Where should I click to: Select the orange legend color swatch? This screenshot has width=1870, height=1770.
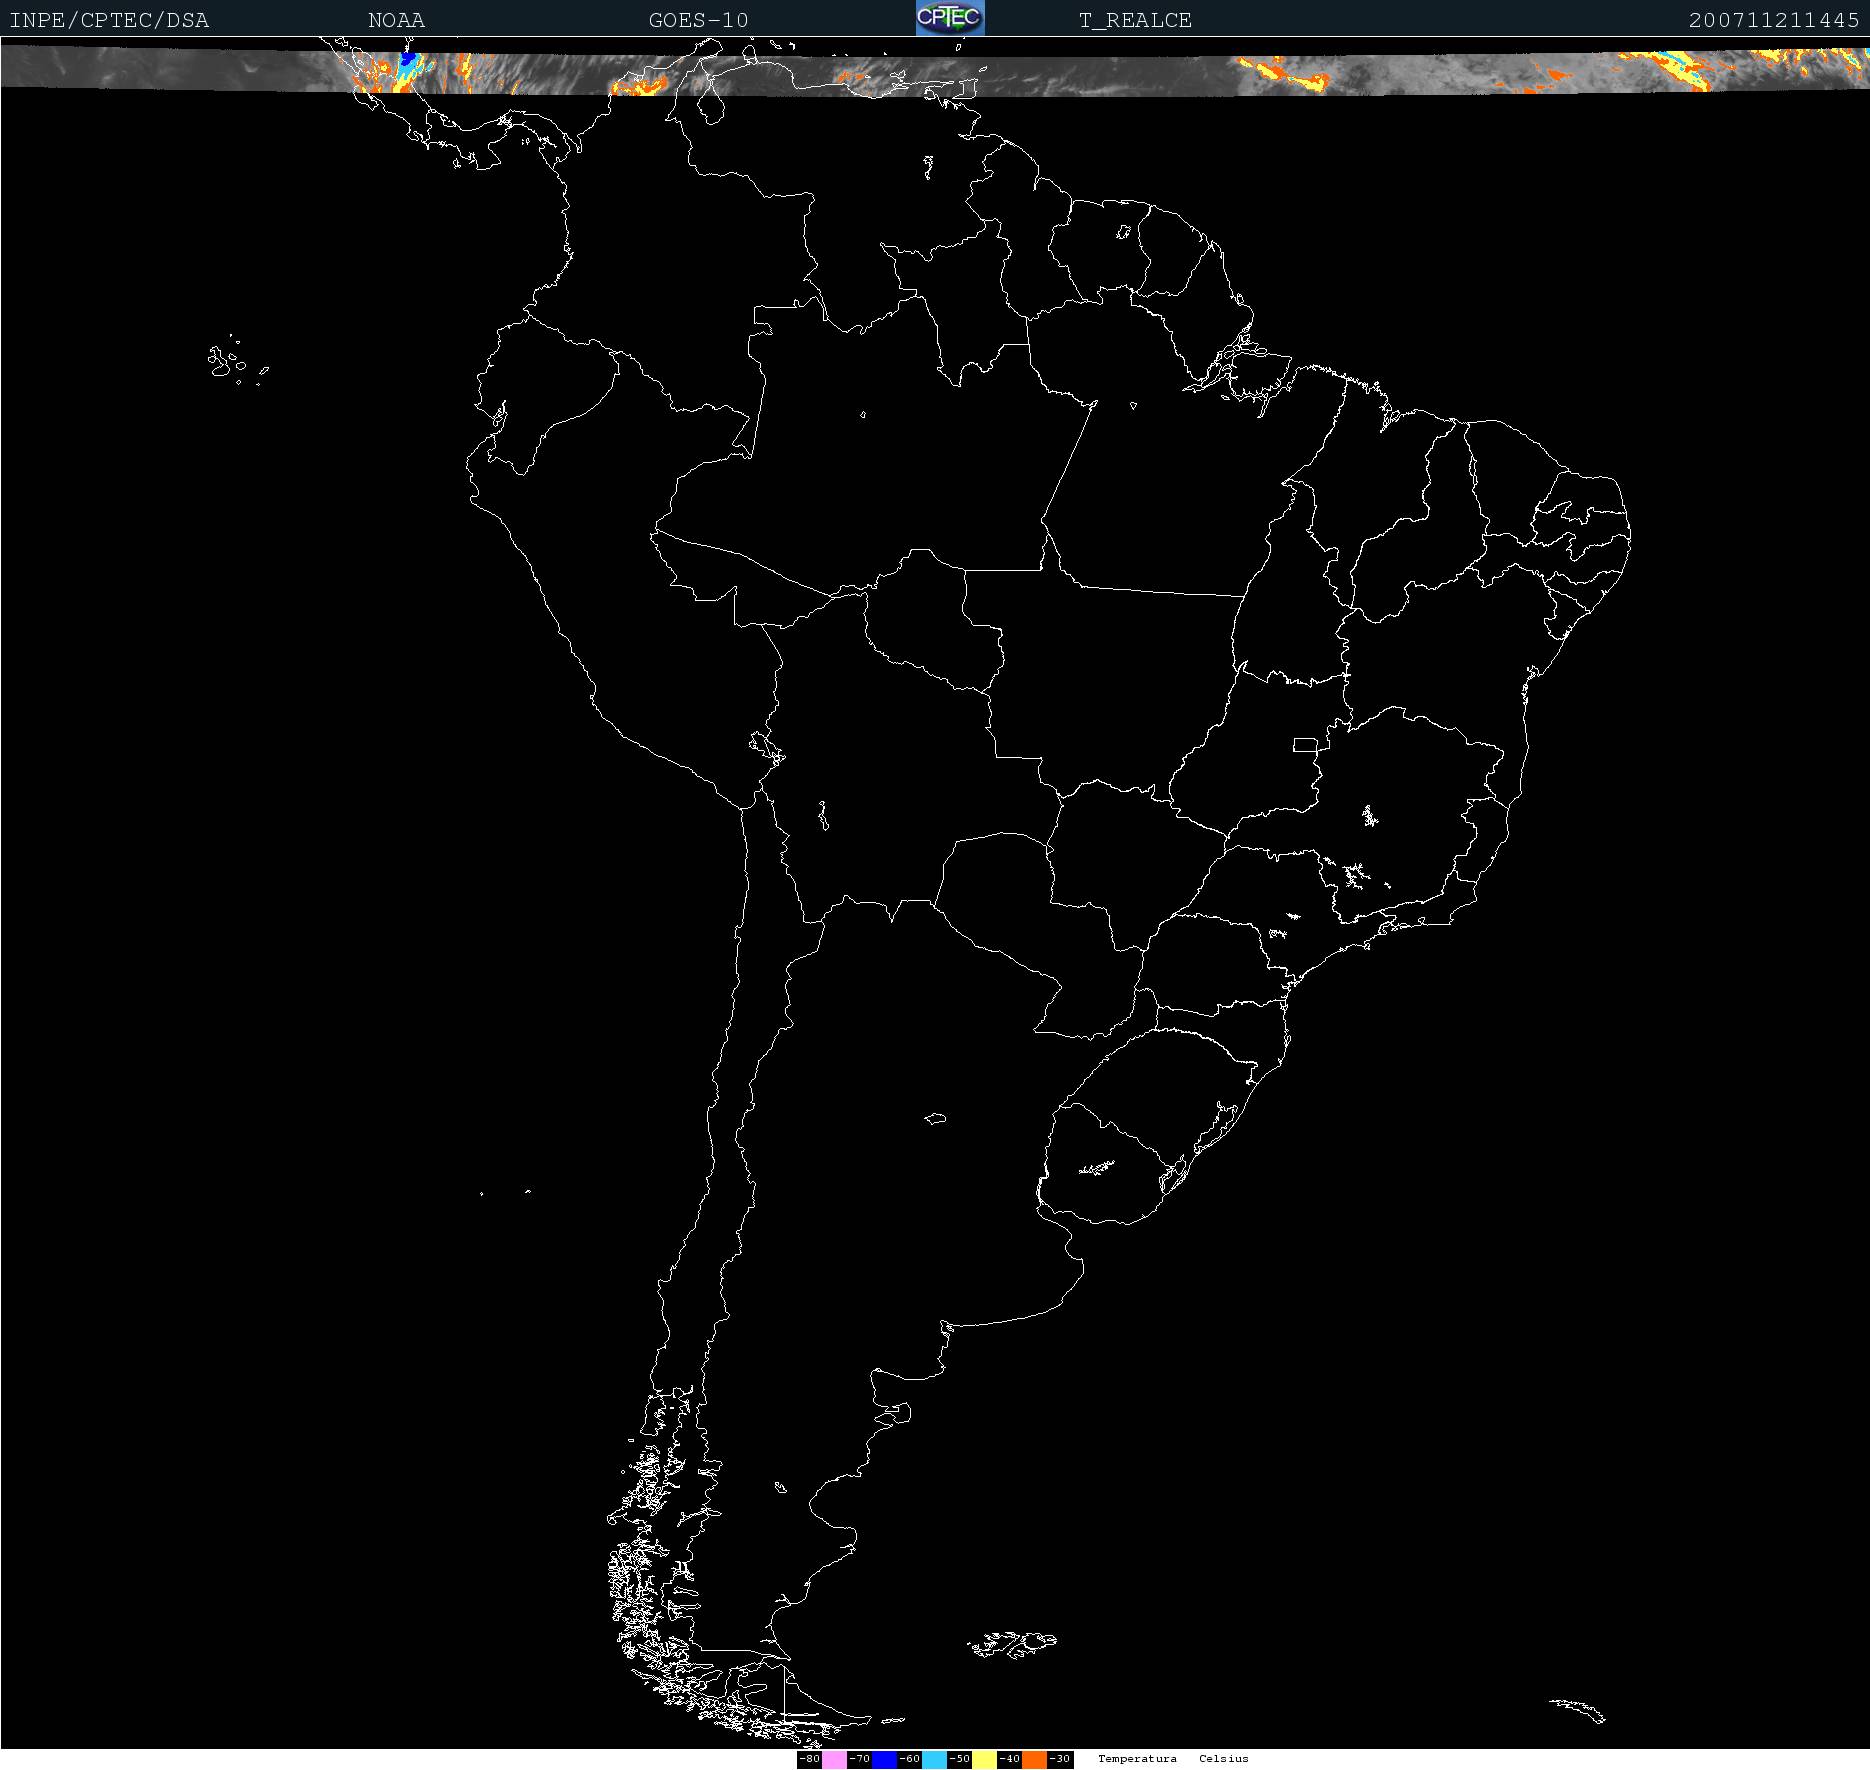click(1034, 1759)
